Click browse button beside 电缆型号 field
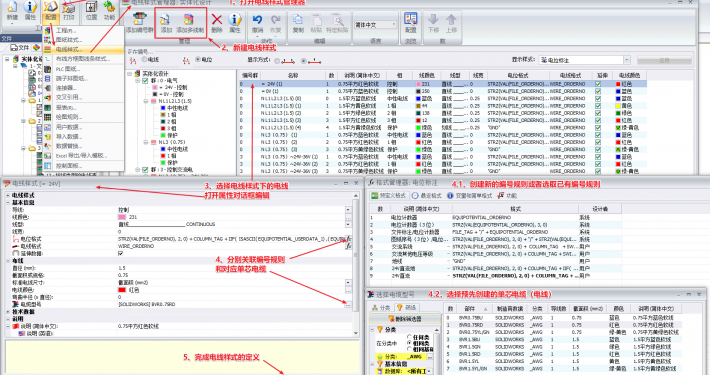 coord(348,305)
